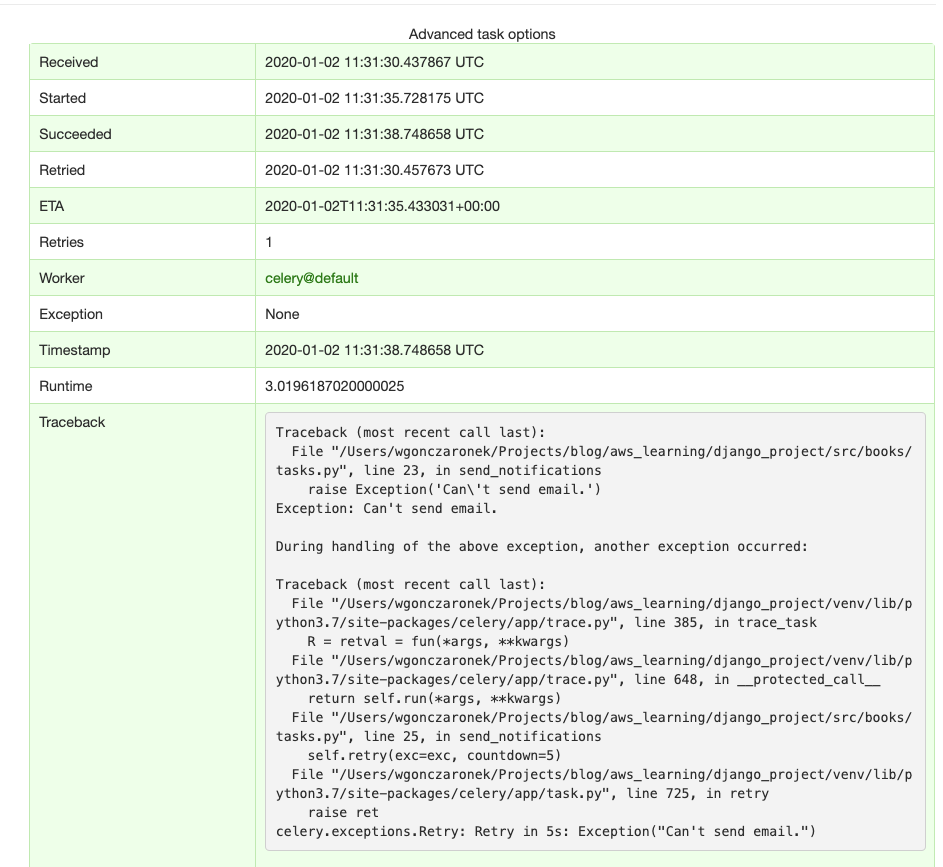Open the celery@default worker link
Screen dimensions: 943x867
pos(311,278)
